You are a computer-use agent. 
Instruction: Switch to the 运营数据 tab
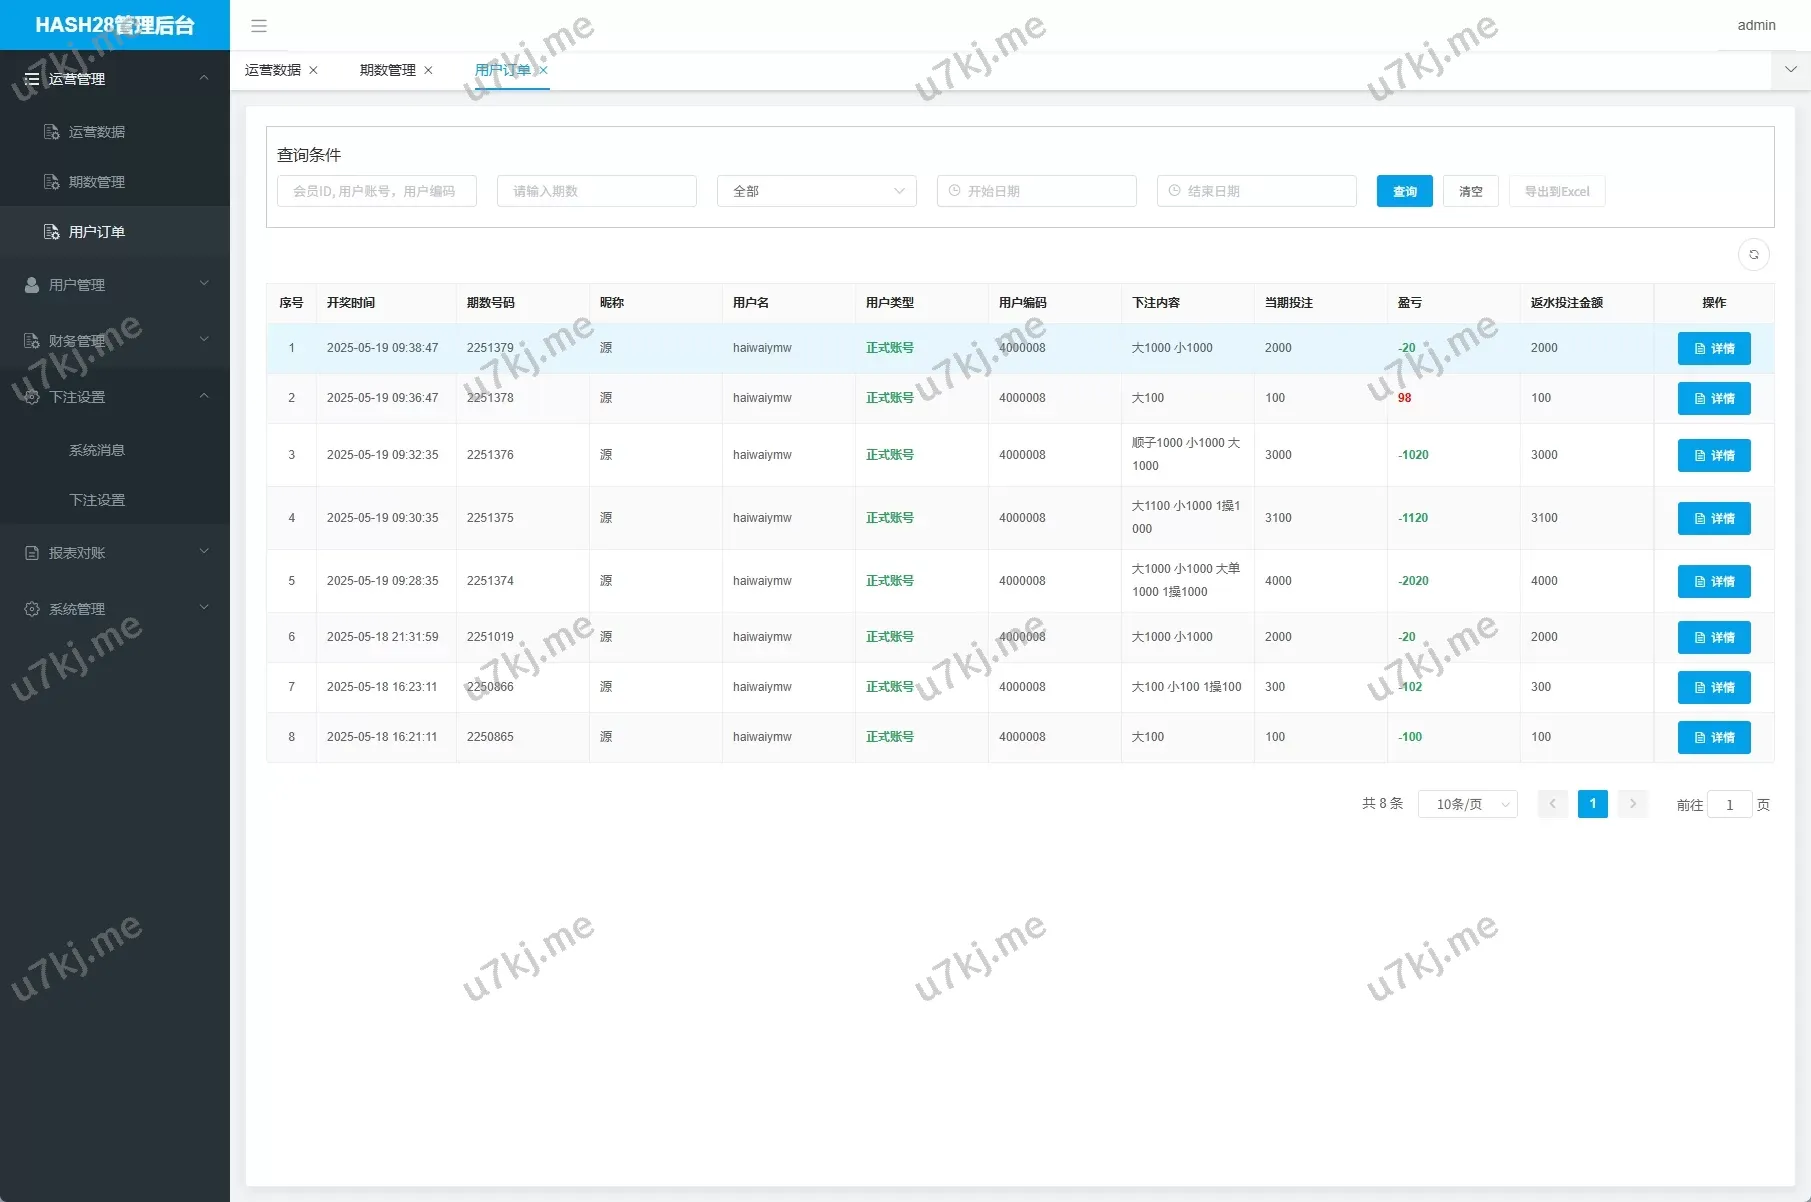[273, 70]
